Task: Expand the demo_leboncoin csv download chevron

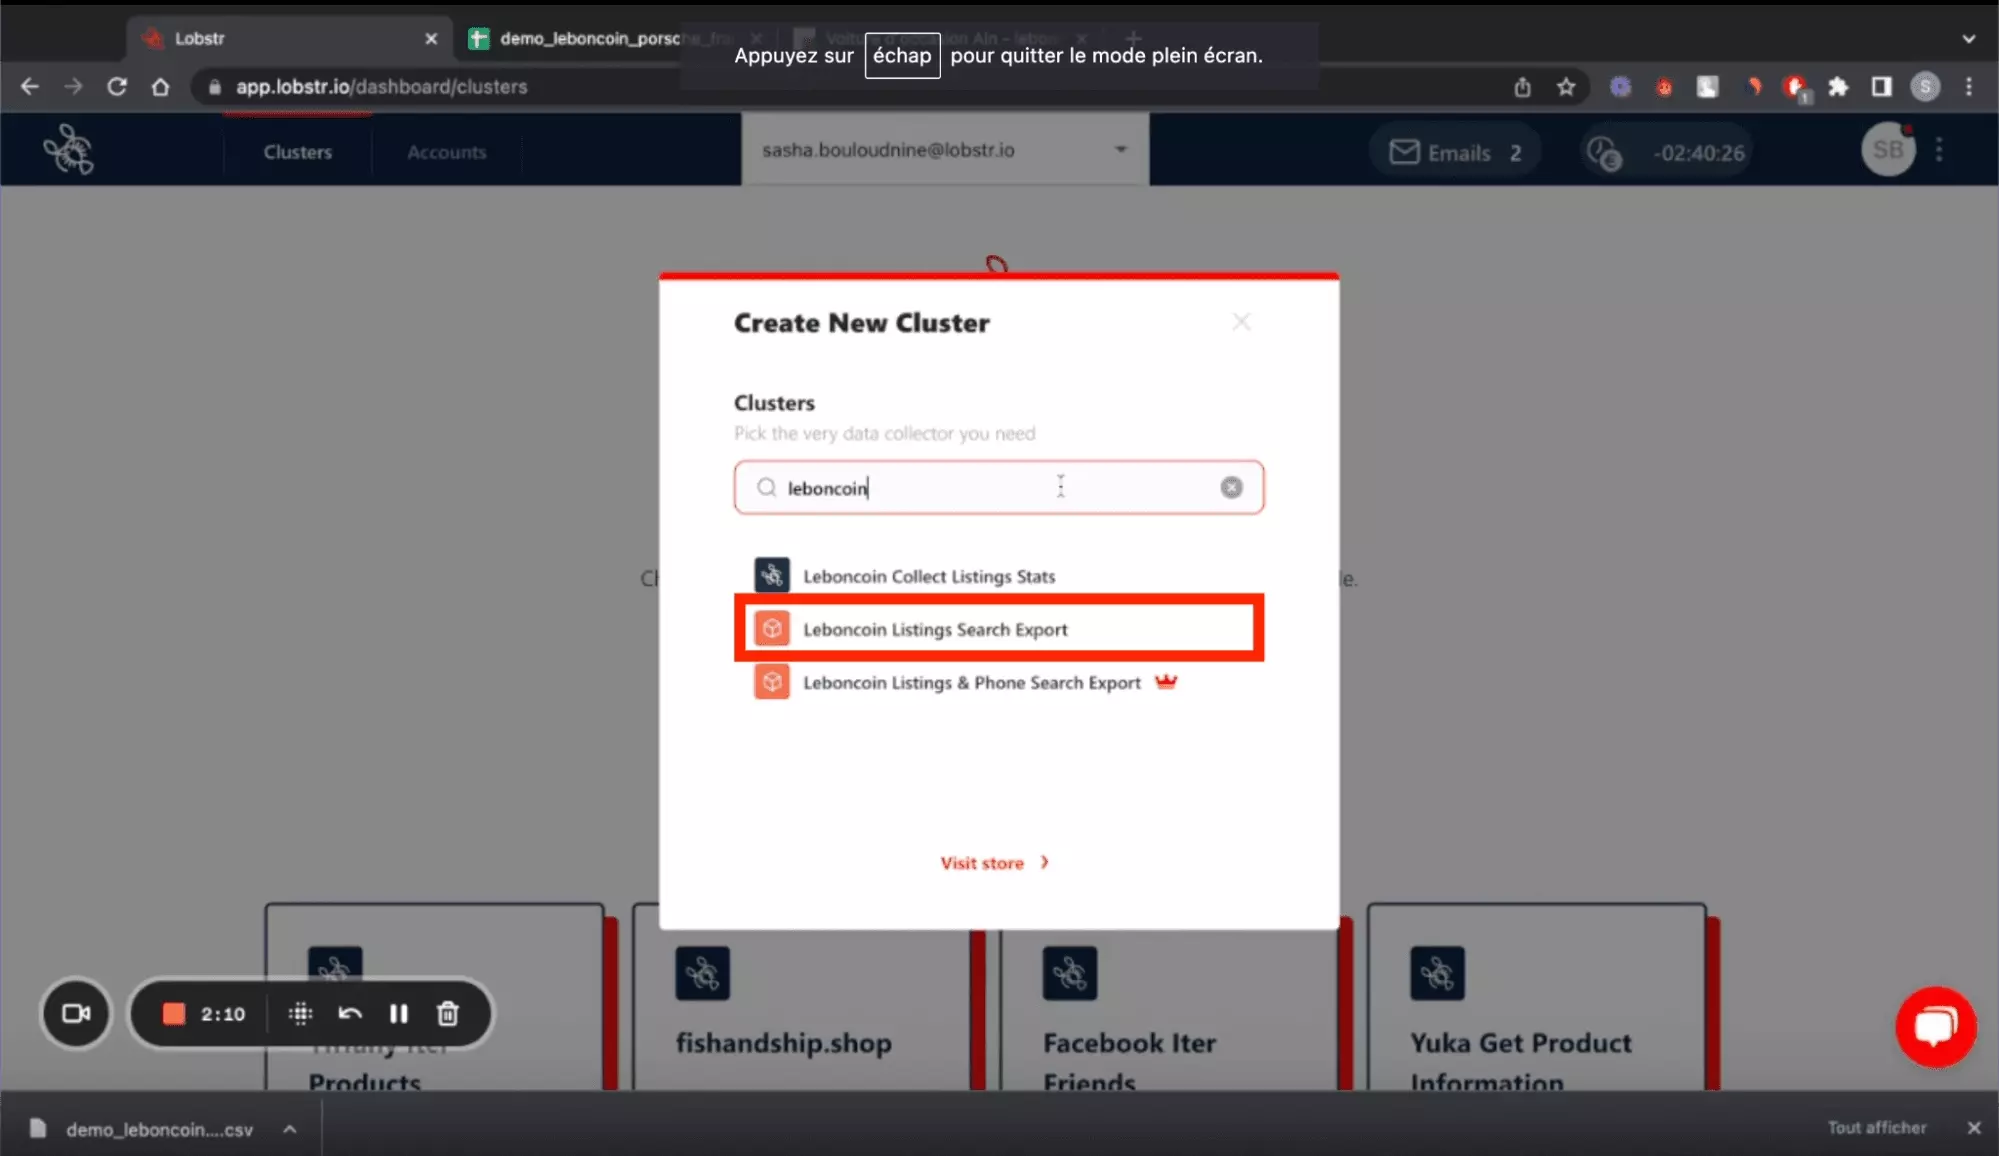Action: 290,1129
